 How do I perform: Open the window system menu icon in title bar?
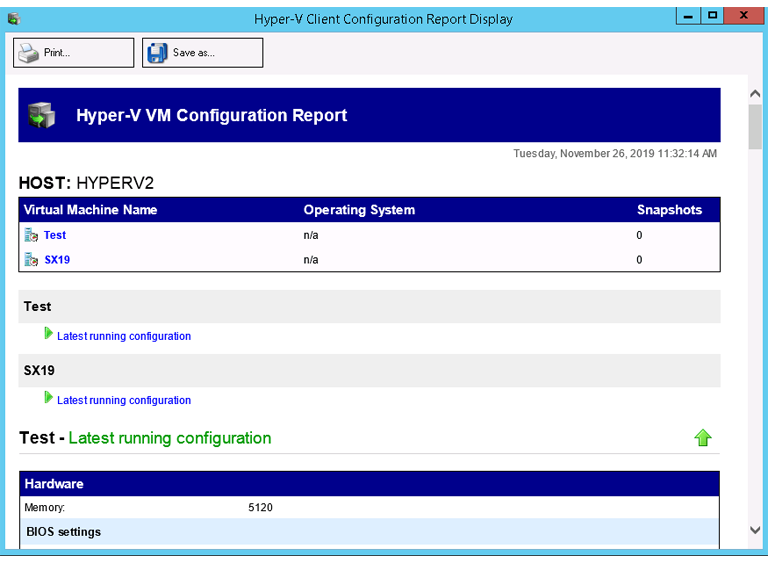(x=13, y=18)
